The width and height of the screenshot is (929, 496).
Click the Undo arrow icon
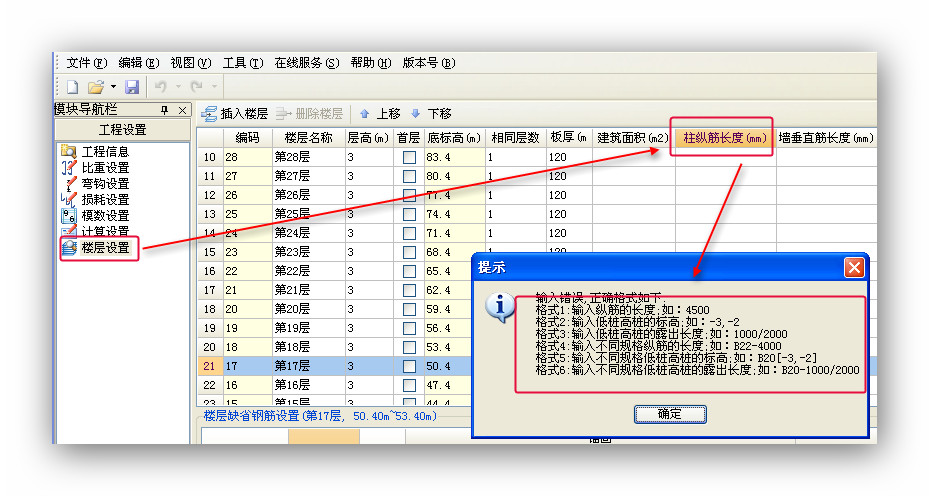[161, 87]
